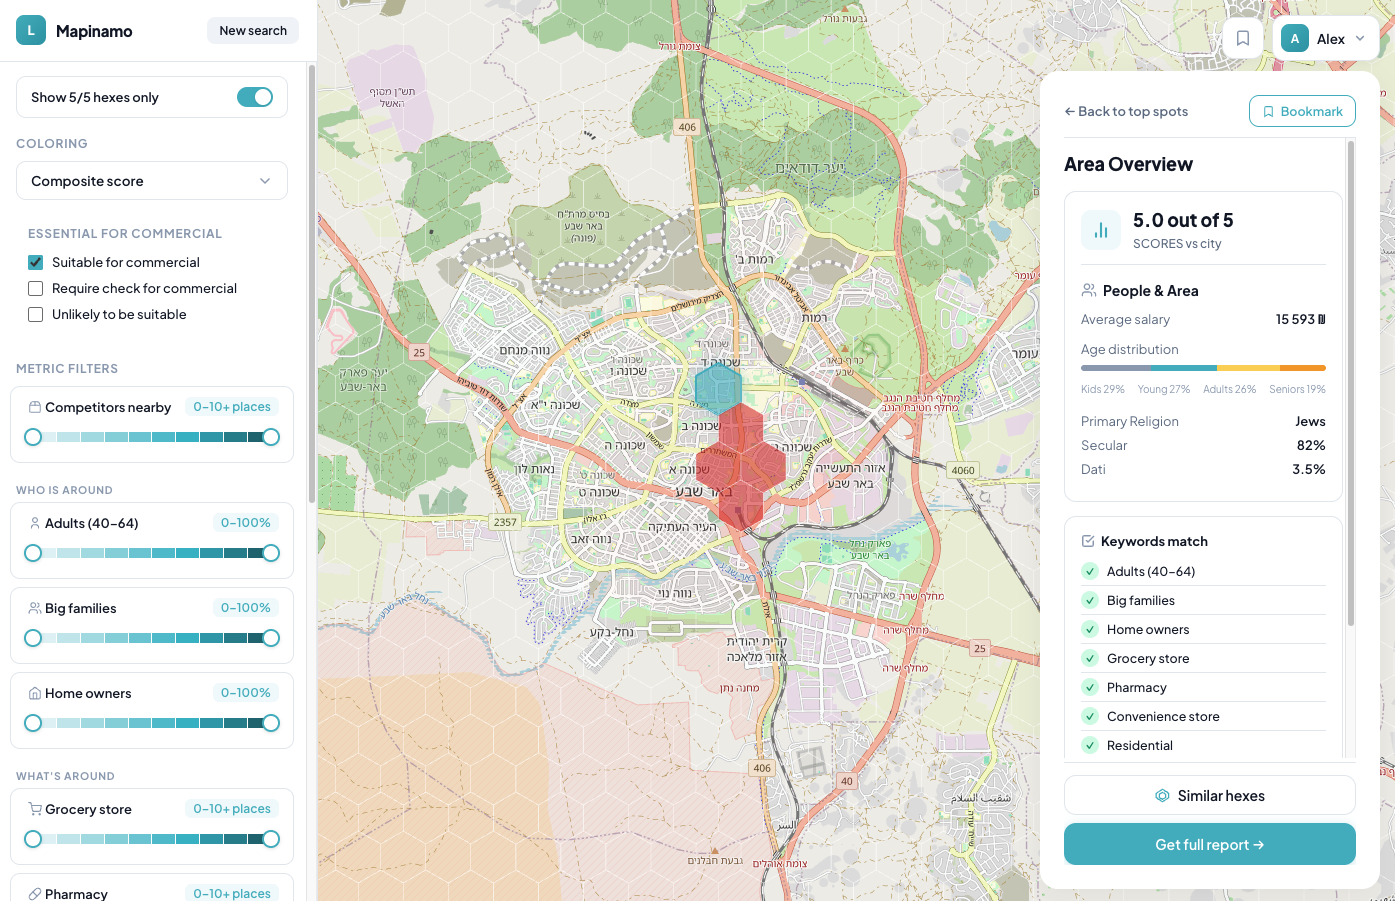Click the Adults (40–64) slider left handle
This screenshot has height=901, width=1395.
pos(33,553)
